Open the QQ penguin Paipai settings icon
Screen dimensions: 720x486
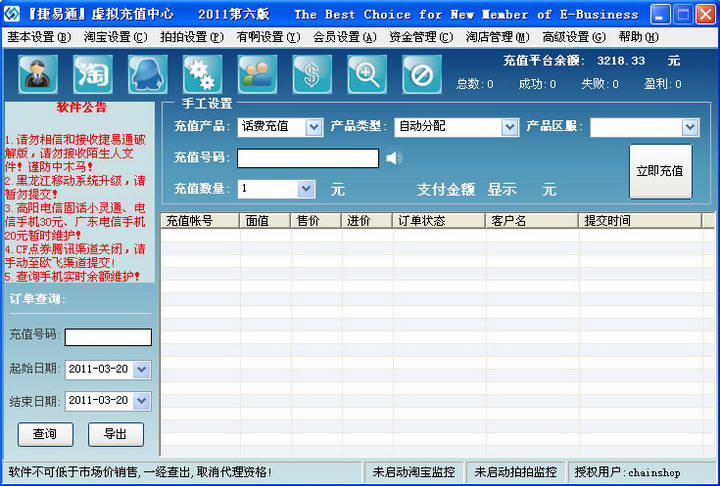(147, 74)
